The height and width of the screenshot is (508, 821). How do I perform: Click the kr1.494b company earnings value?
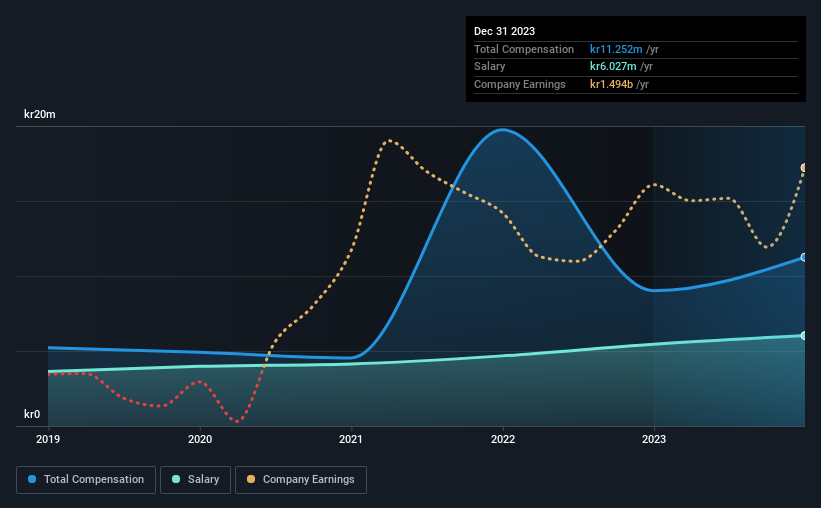(x=612, y=84)
